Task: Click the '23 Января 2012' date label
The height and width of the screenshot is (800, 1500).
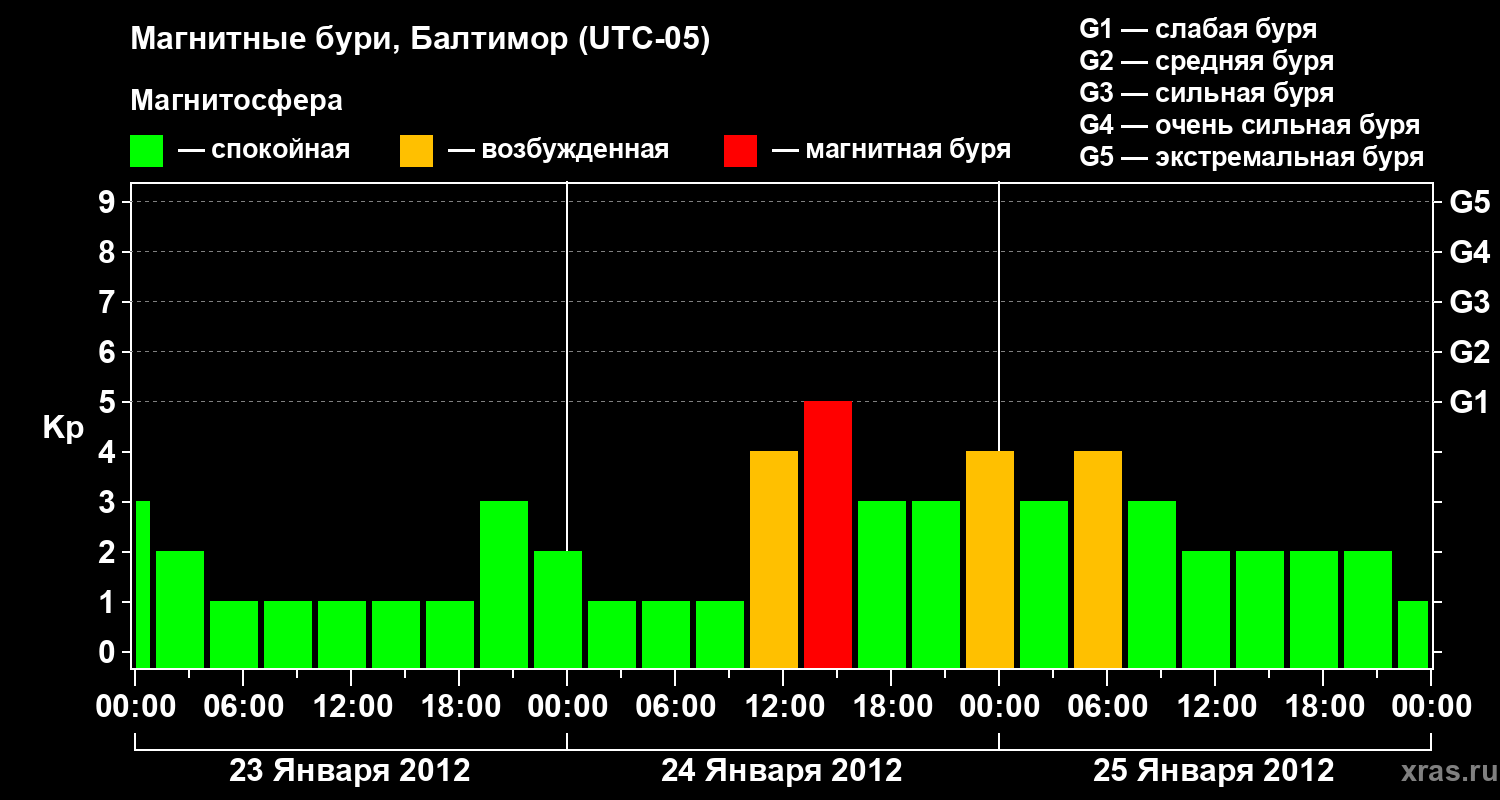Action: coord(350,771)
